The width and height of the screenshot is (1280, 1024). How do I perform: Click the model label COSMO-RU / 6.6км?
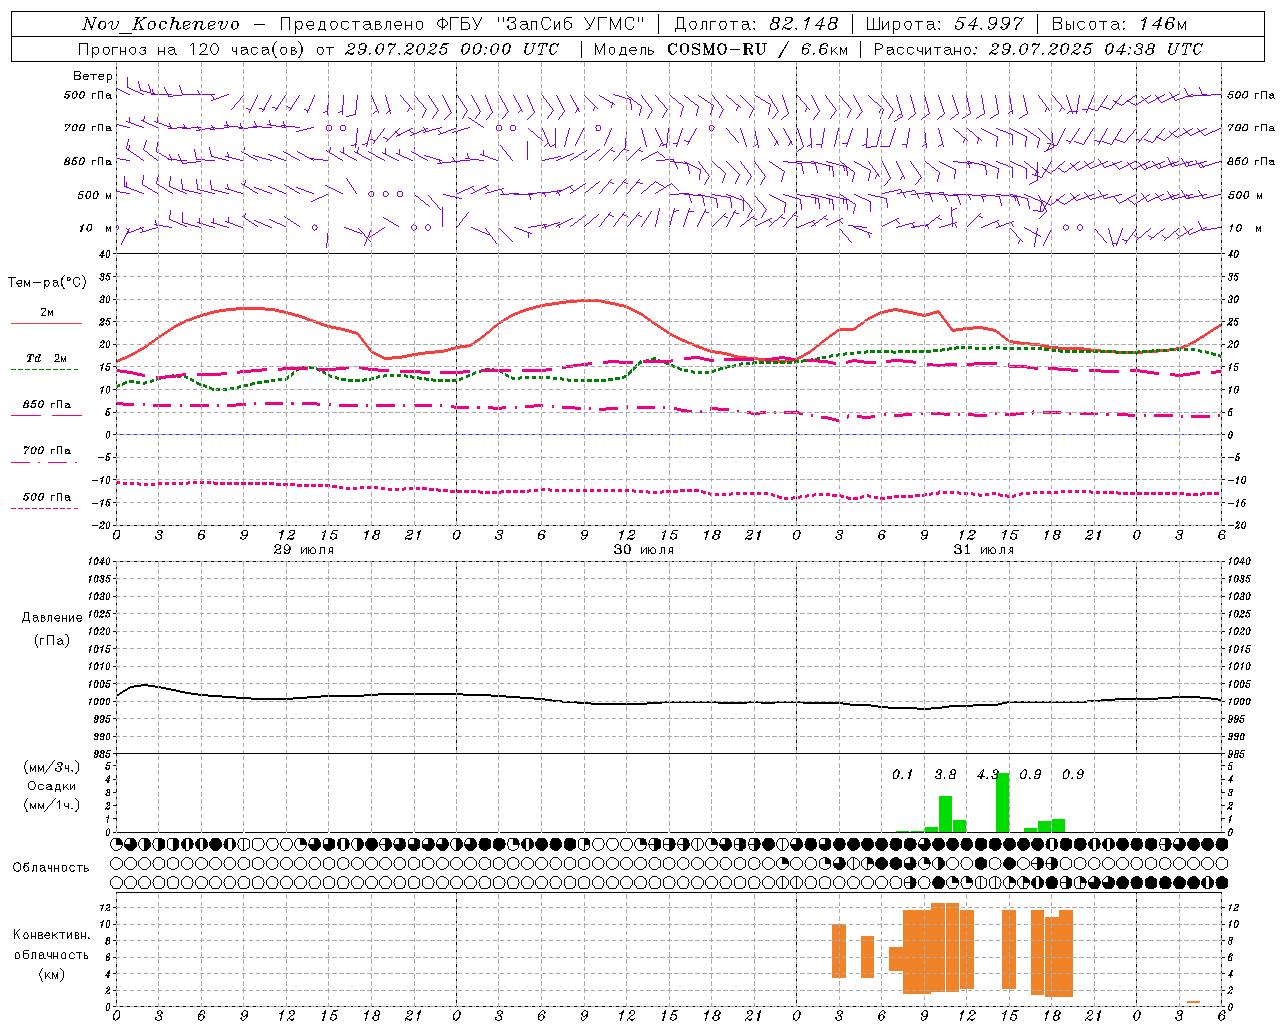click(758, 49)
